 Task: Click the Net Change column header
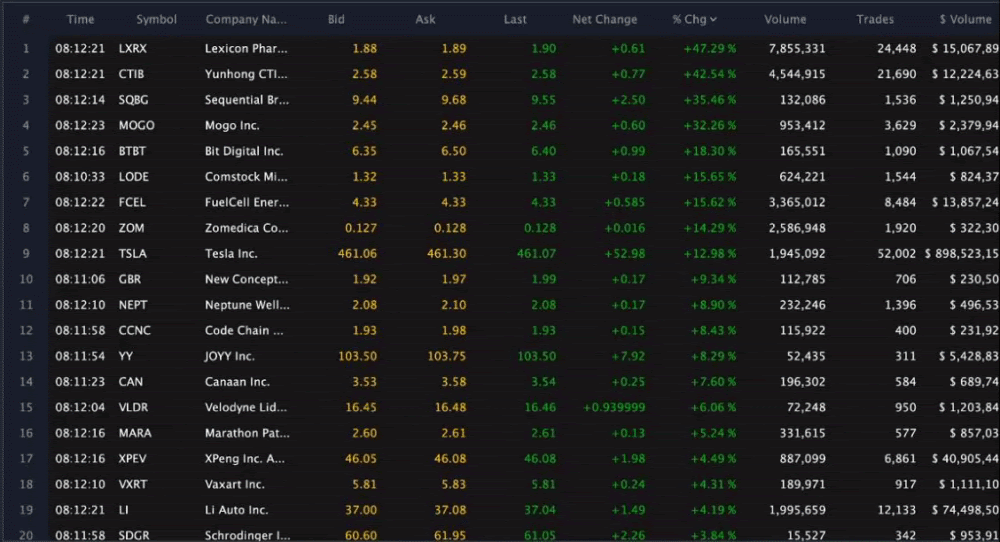605,19
